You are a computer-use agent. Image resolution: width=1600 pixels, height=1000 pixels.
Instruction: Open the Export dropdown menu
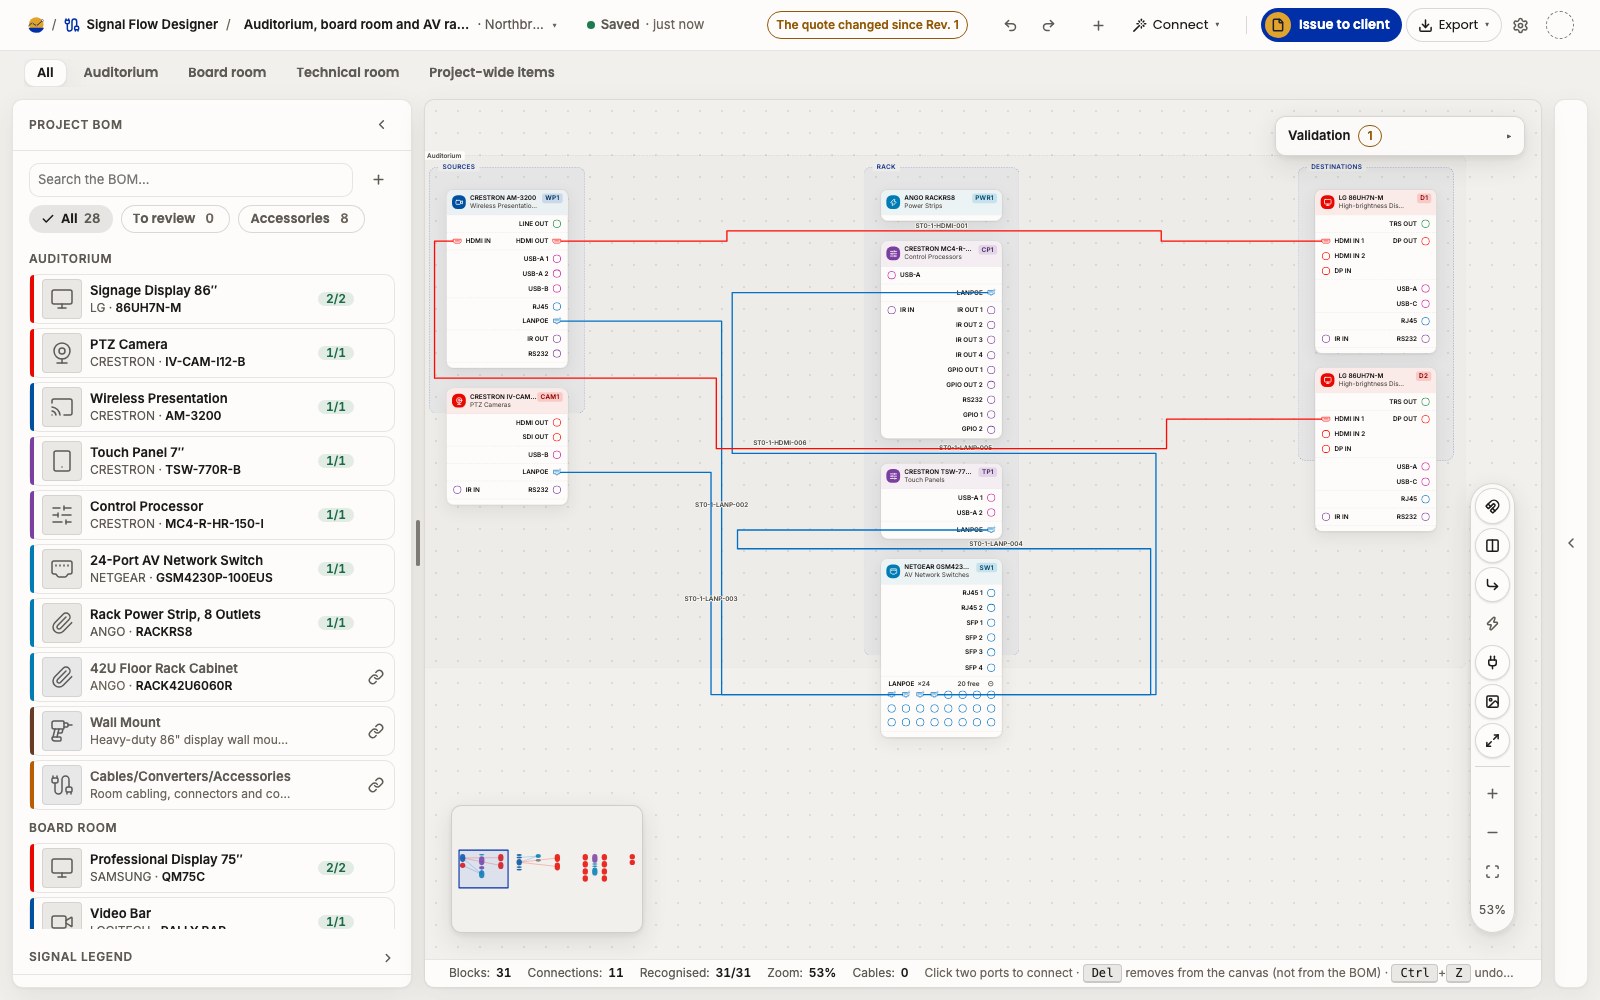(1454, 25)
